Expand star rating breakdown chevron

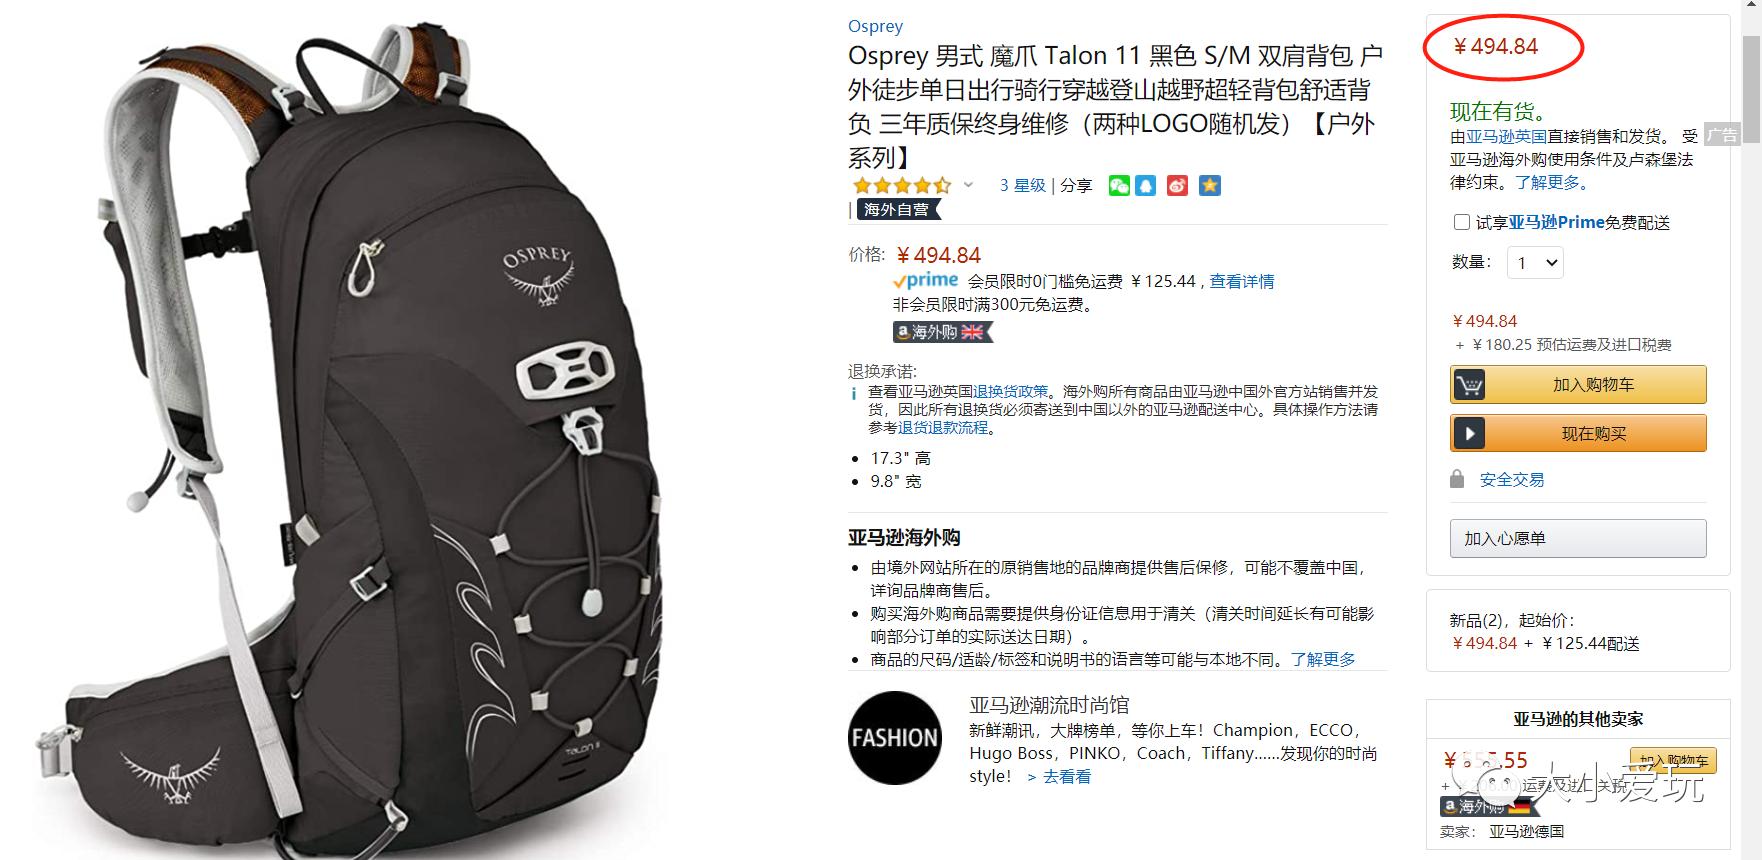(x=968, y=185)
